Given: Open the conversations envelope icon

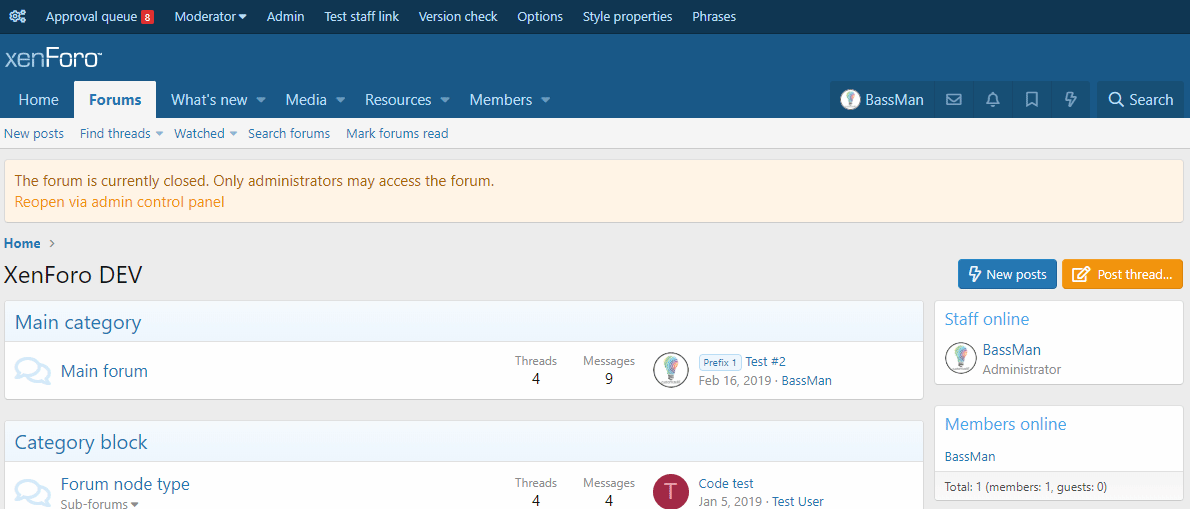Looking at the screenshot, I should pos(954,100).
